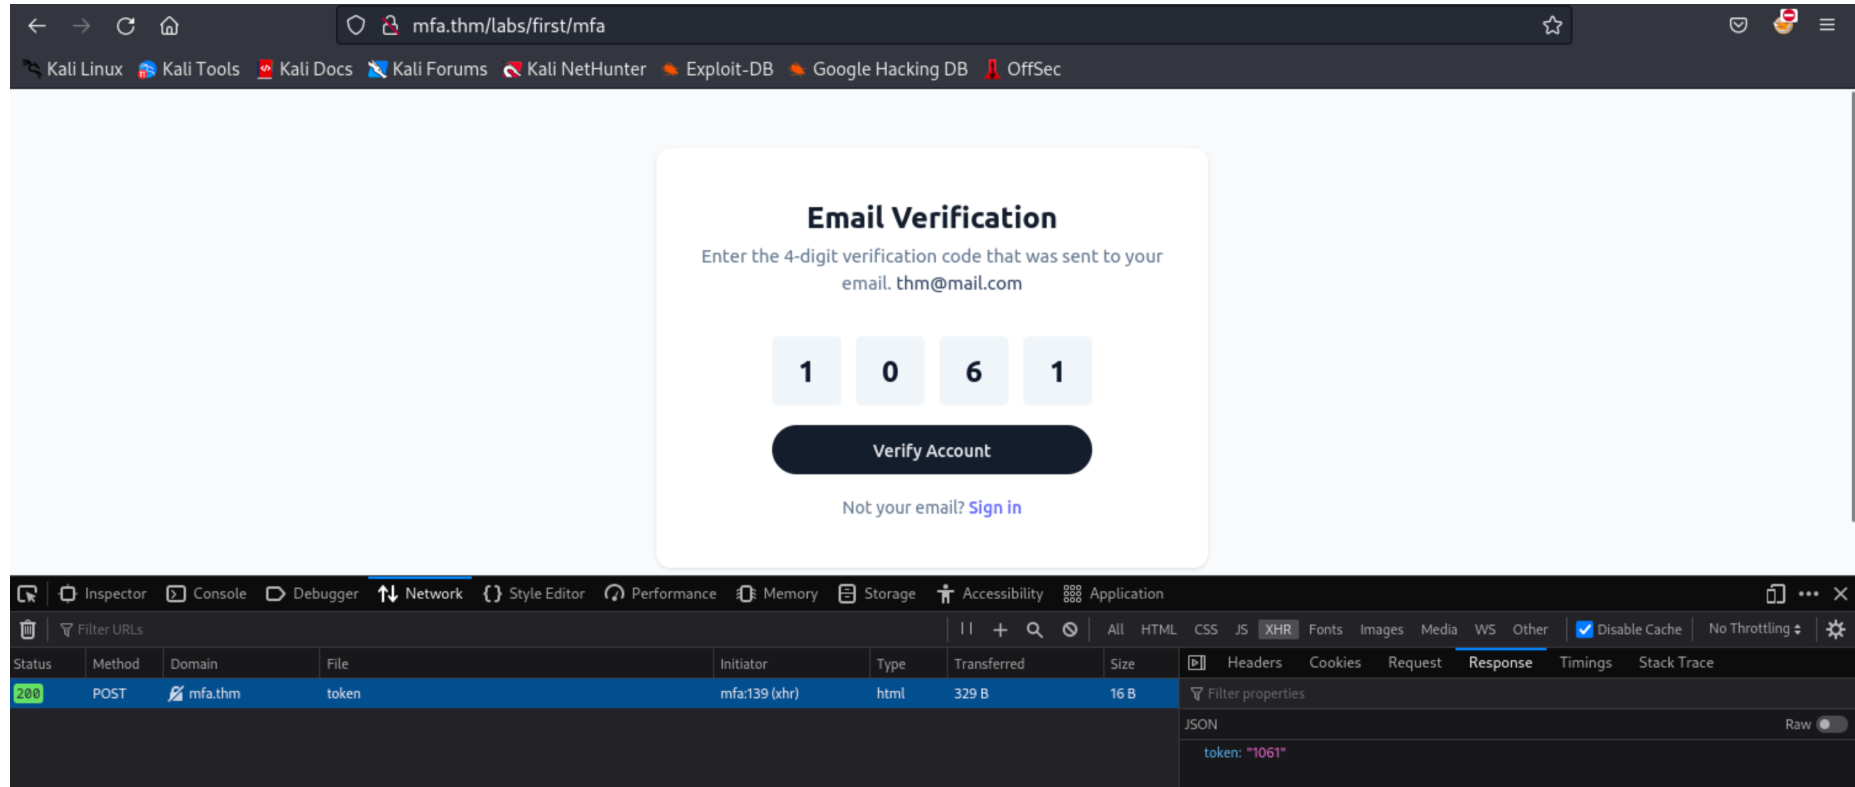Close the developer tools panel

point(1840,594)
